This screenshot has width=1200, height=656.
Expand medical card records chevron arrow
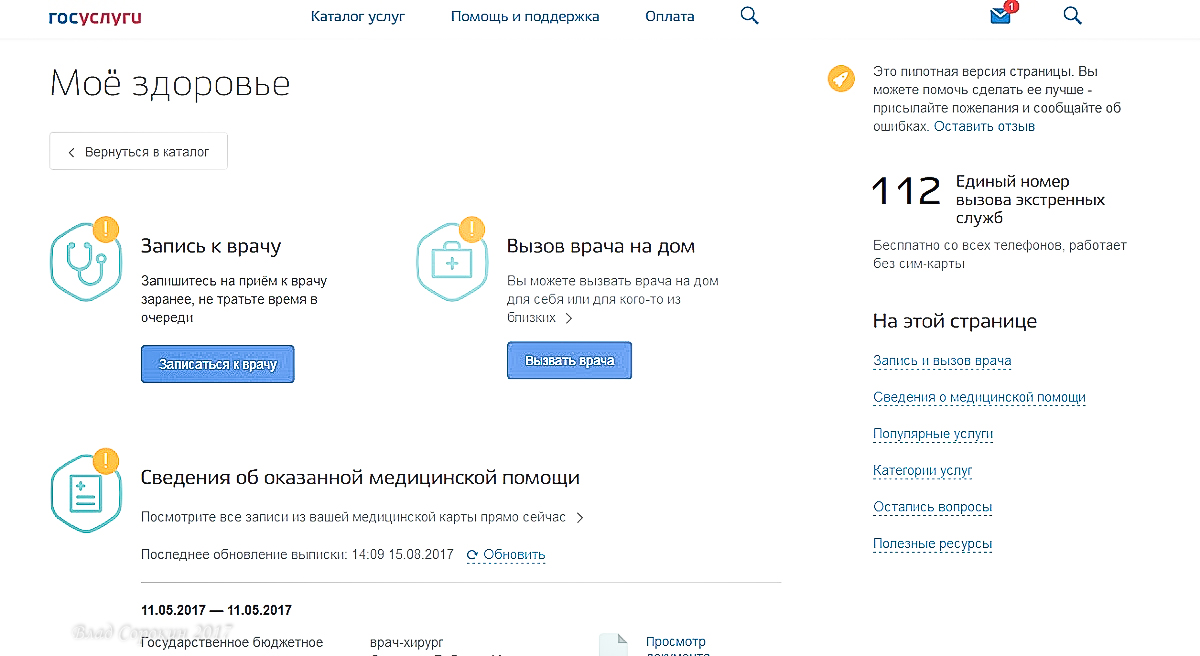pos(580,518)
